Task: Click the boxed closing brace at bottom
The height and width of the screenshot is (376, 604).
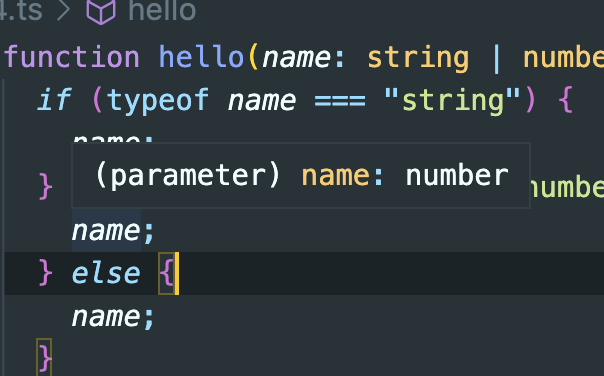Action: tap(44, 357)
